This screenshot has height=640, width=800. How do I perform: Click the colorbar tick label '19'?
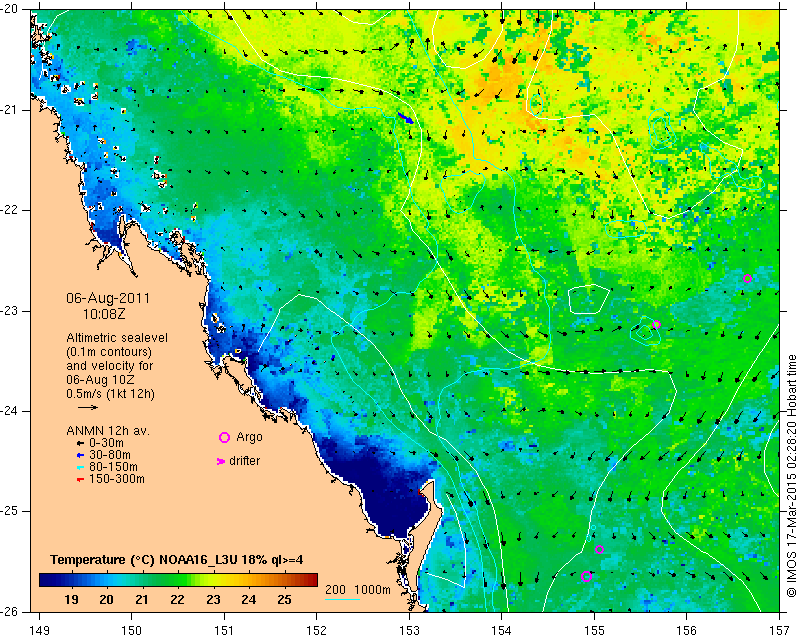[x=71, y=600]
